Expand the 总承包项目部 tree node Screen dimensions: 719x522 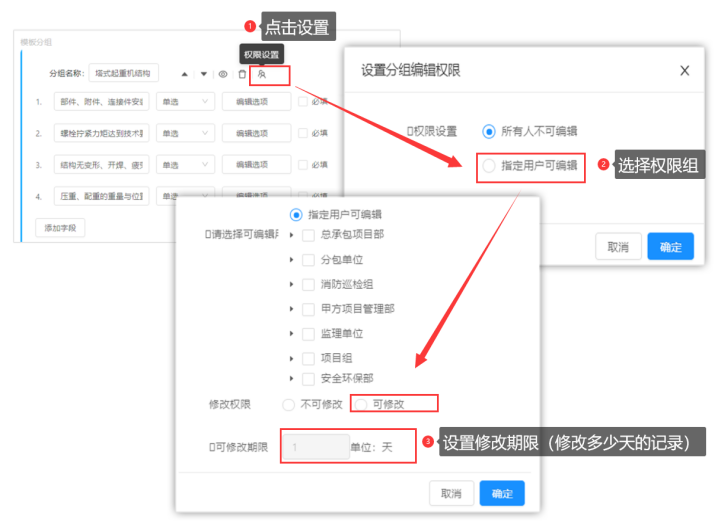click(291, 235)
